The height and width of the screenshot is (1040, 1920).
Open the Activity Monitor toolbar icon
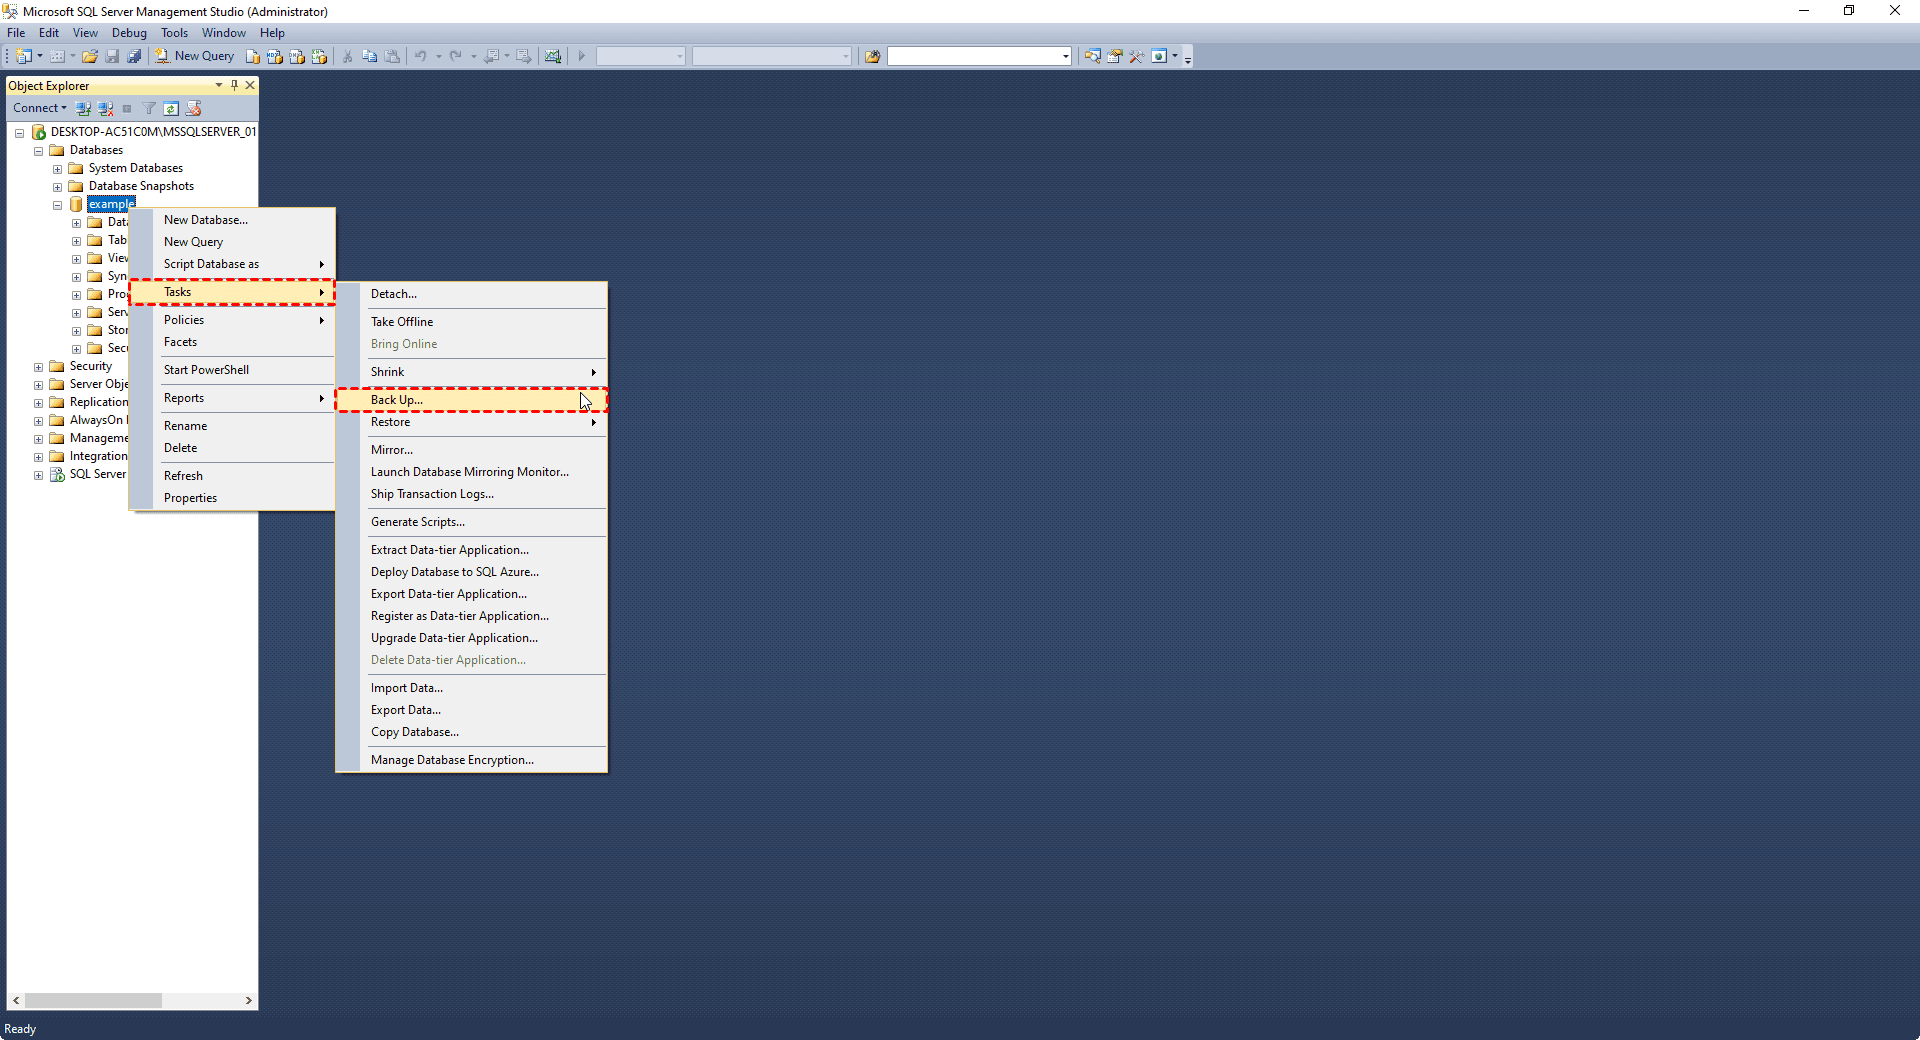(553, 56)
